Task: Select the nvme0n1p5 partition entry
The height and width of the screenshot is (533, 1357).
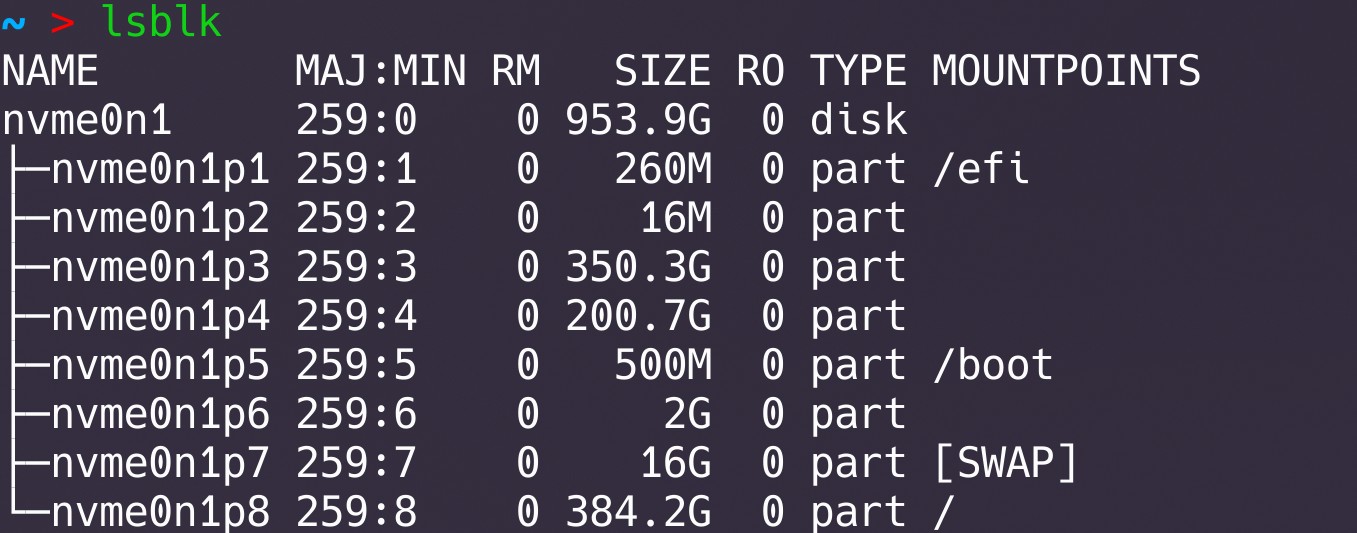Action: click(x=160, y=366)
